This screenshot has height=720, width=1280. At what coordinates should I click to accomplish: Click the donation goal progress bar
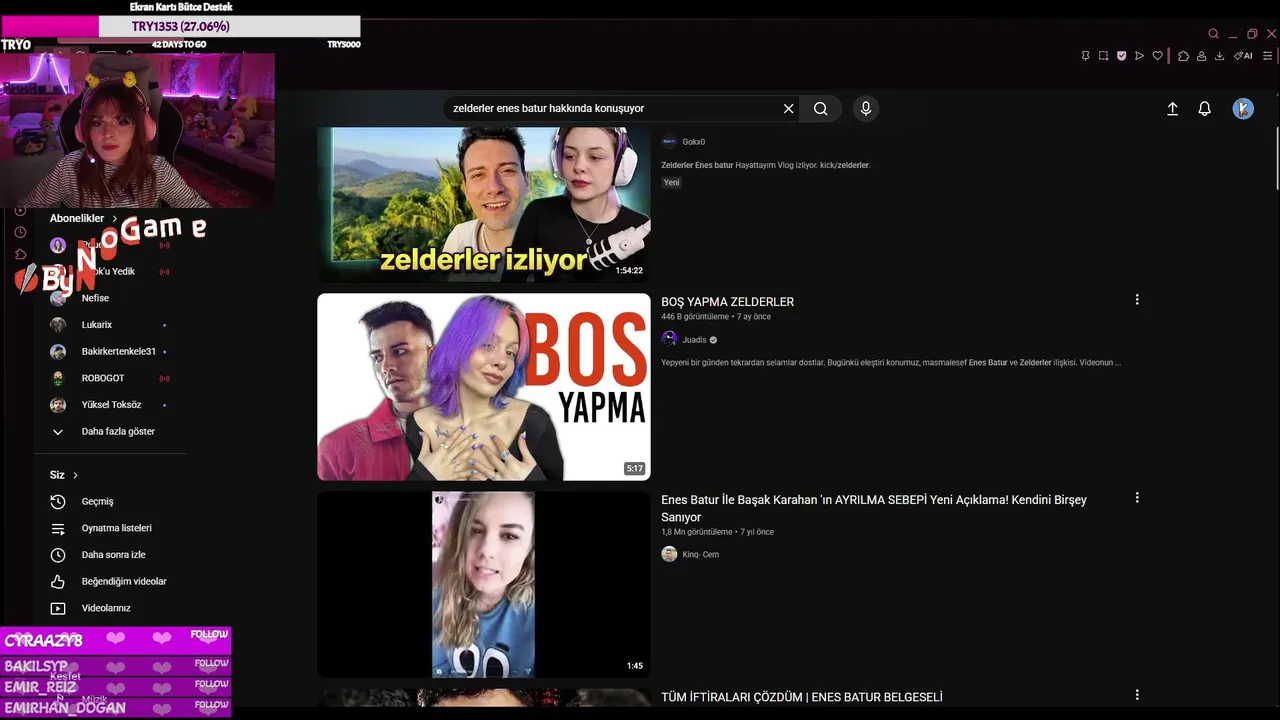click(x=180, y=26)
